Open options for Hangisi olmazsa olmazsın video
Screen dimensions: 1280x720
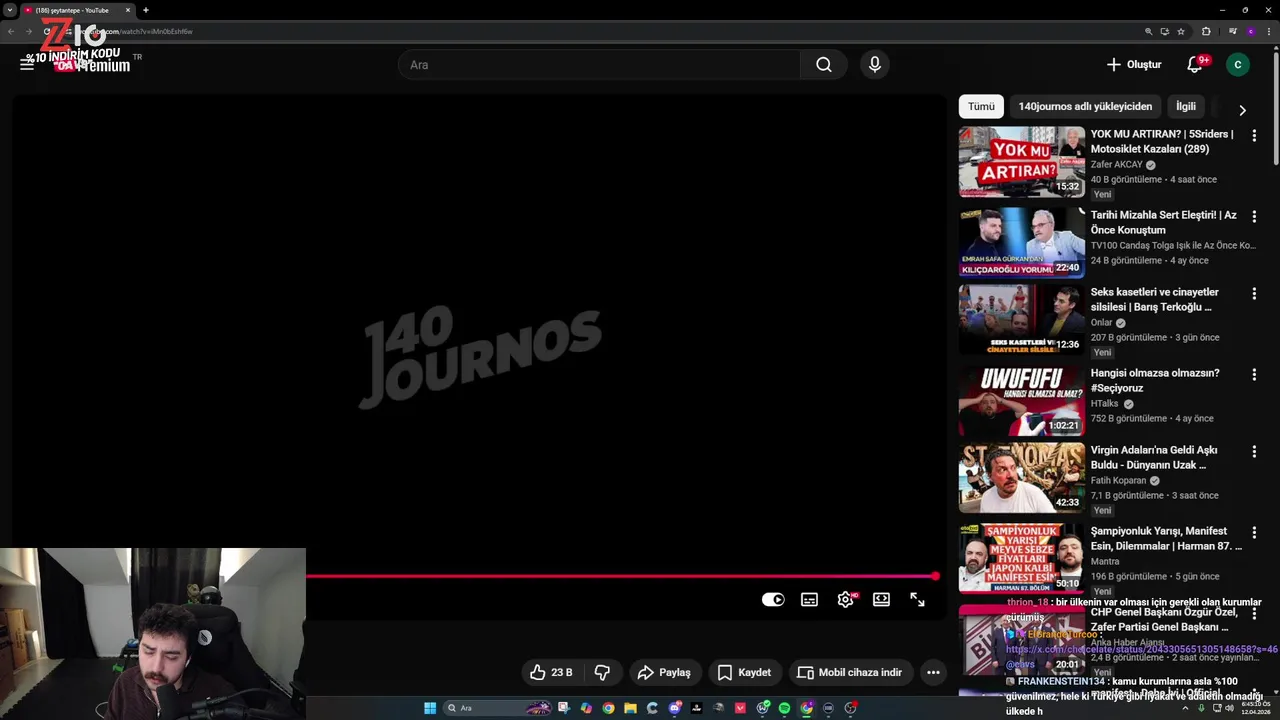1254,374
